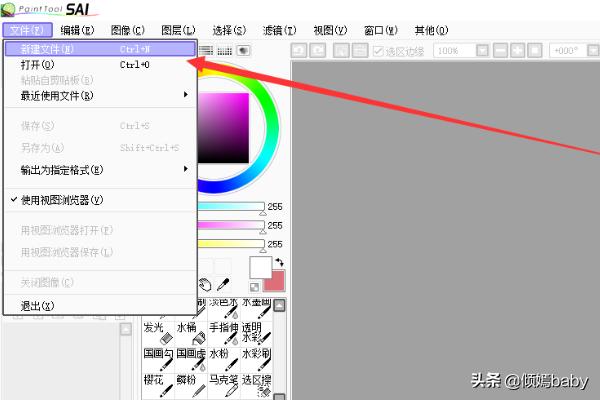
Task: Open the 选择(S) menu
Action: (229, 30)
